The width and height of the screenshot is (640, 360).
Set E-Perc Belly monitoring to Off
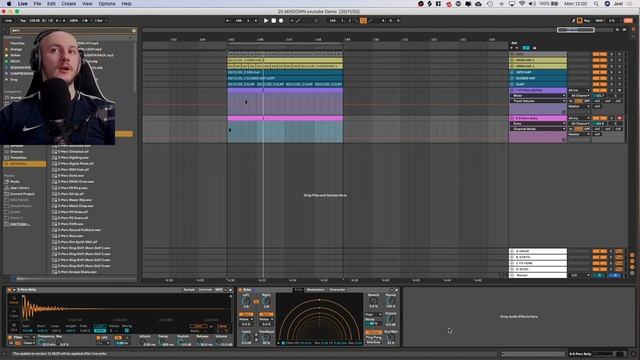[x=587, y=129]
